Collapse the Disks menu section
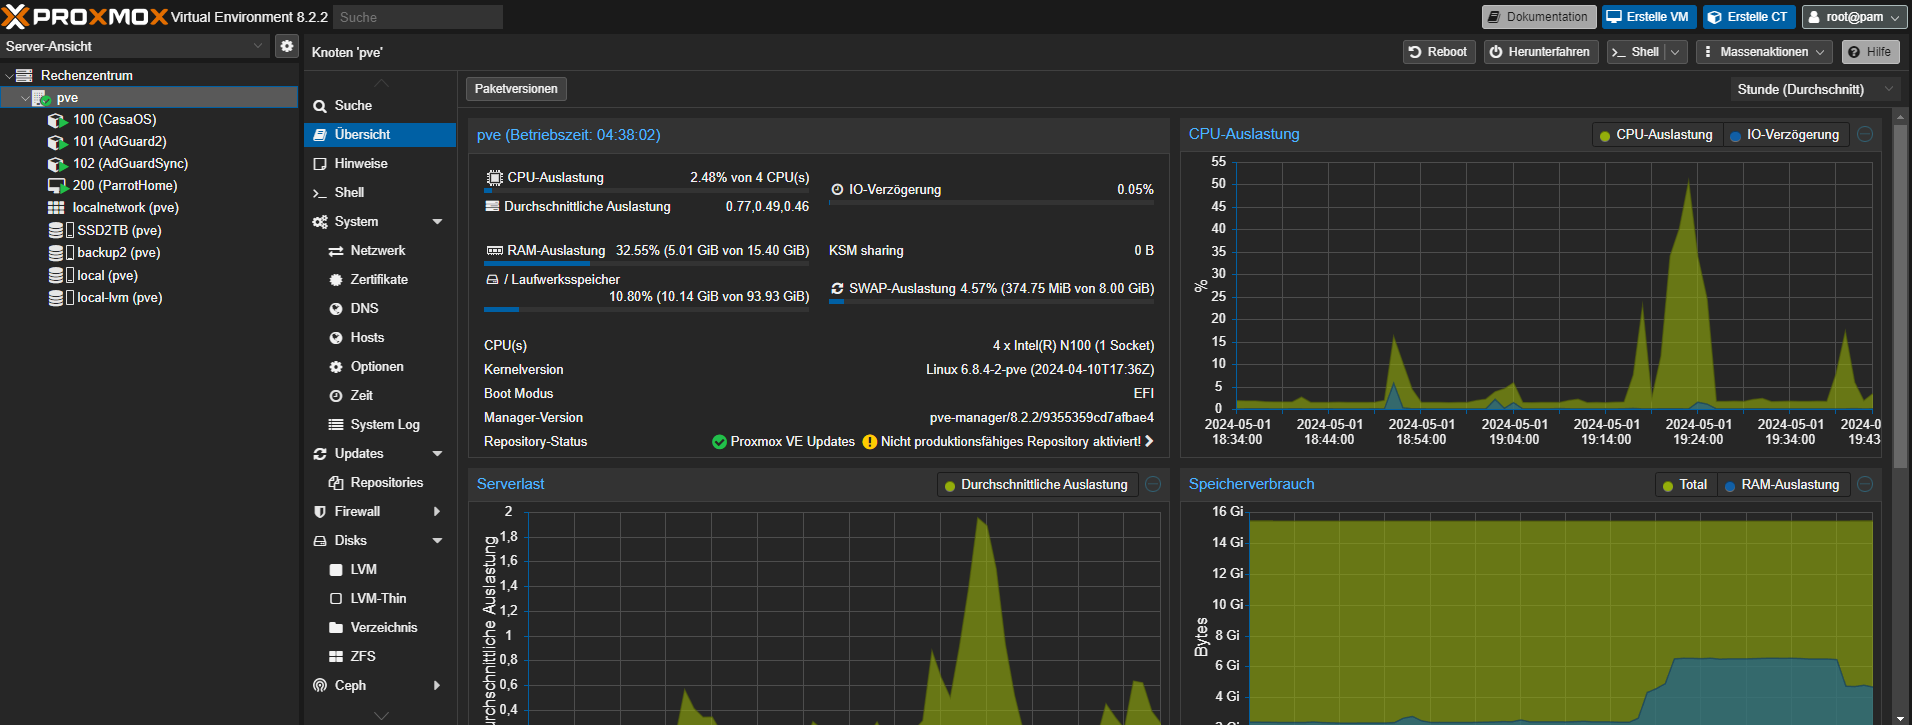 (x=437, y=541)
